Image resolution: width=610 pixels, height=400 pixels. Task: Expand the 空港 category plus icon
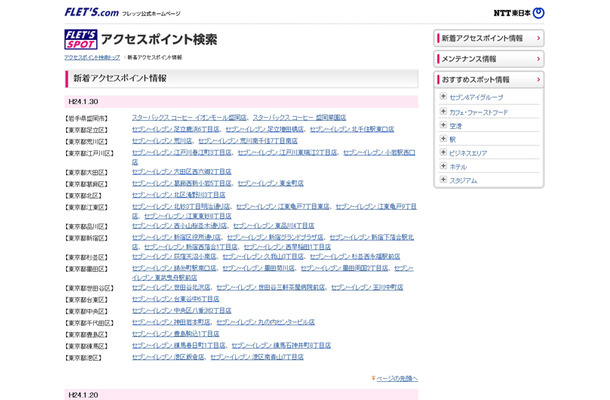[x=443, y=125]
